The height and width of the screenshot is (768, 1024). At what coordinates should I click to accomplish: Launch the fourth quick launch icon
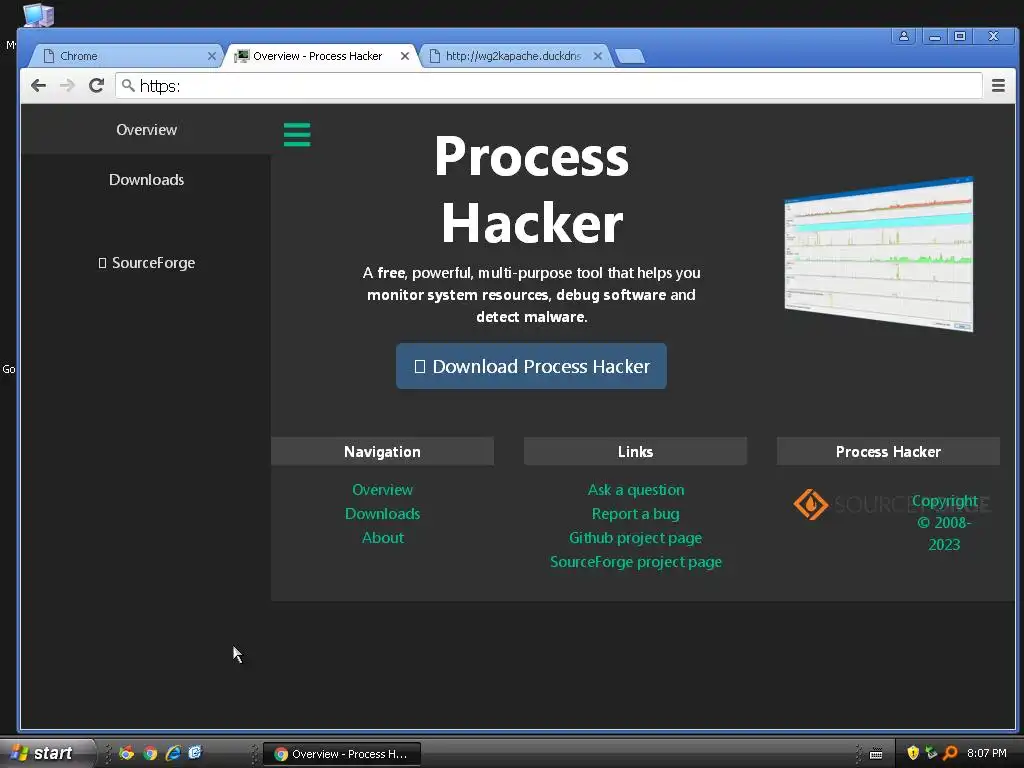point(195,753)
